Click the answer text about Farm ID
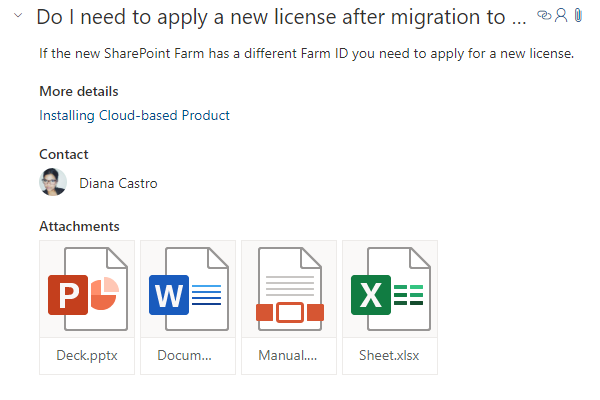Screen dimensions: 600x400 coord(307,53)
